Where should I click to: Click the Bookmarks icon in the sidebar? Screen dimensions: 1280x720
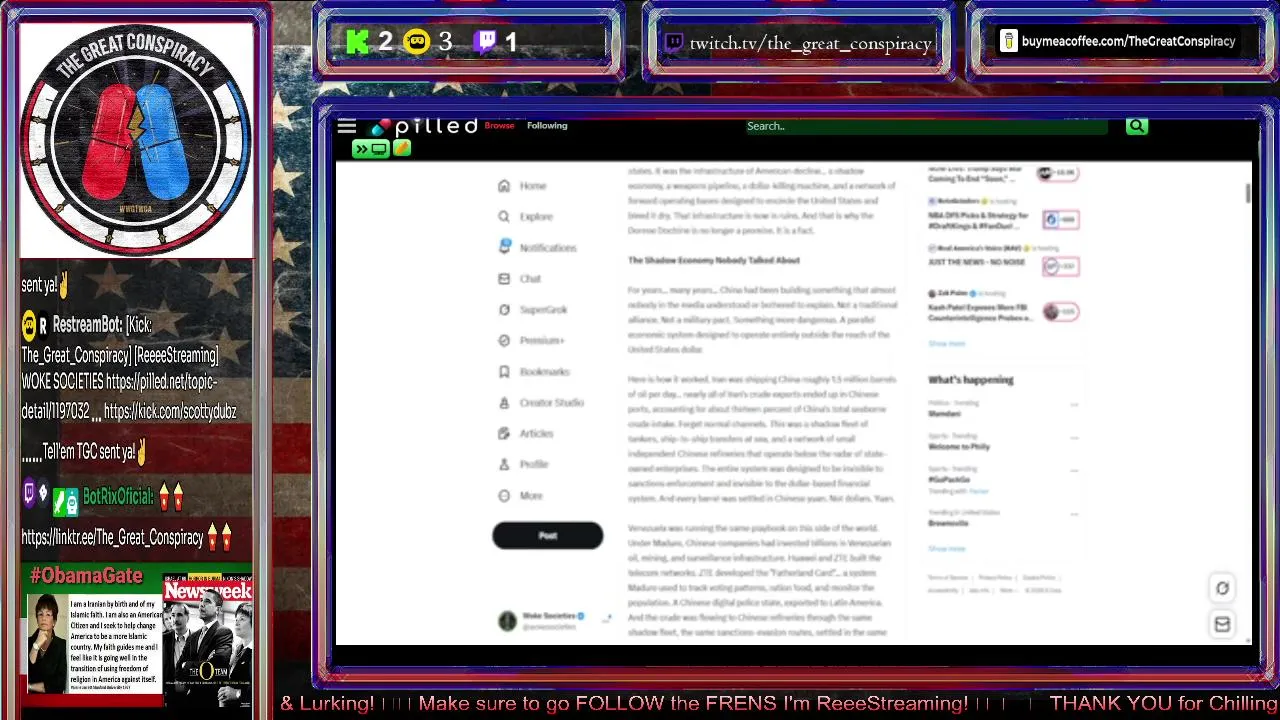tap(504, 372)
